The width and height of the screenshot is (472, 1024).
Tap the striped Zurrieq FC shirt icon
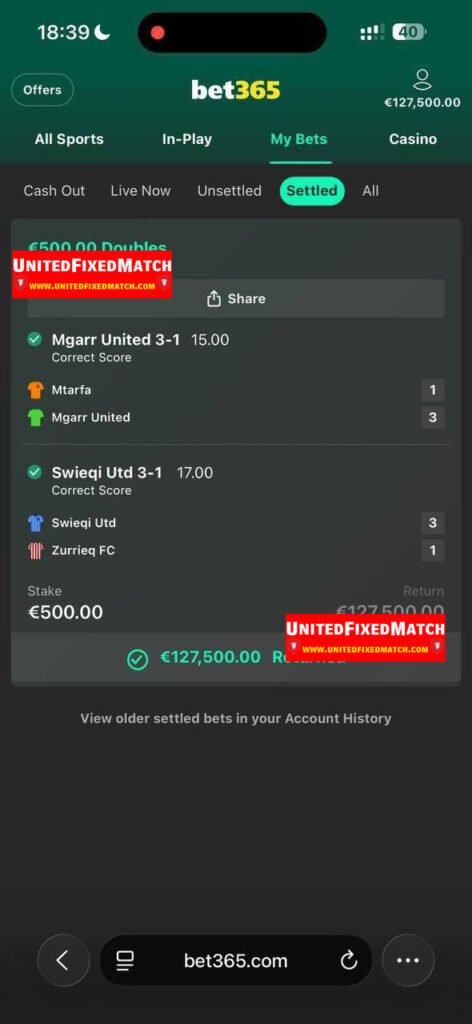coord(35,551)
